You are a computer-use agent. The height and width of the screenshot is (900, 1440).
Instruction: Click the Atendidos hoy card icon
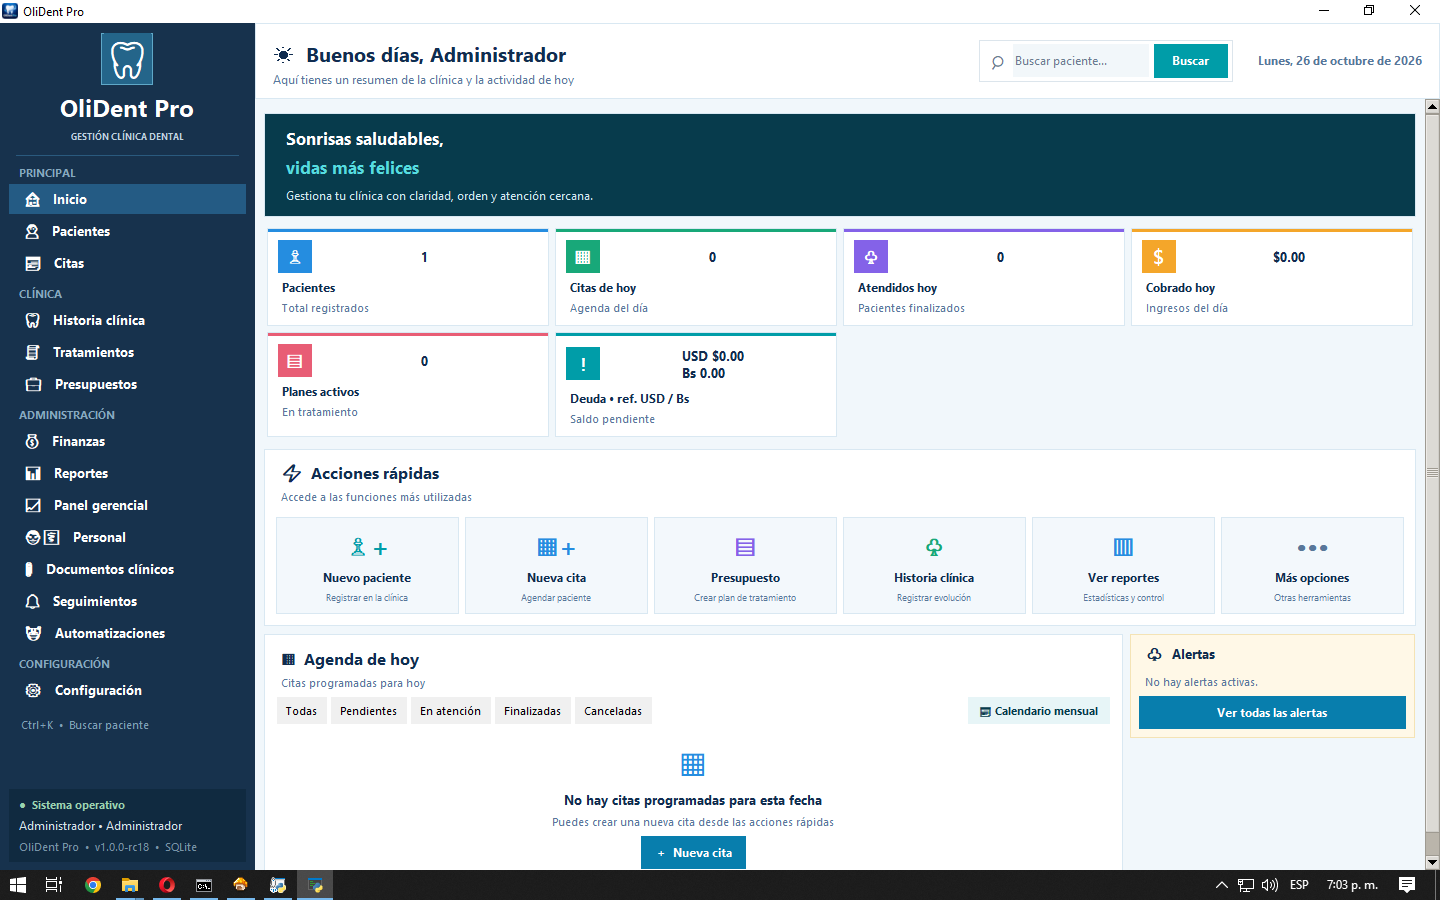[x=871, y=257]
